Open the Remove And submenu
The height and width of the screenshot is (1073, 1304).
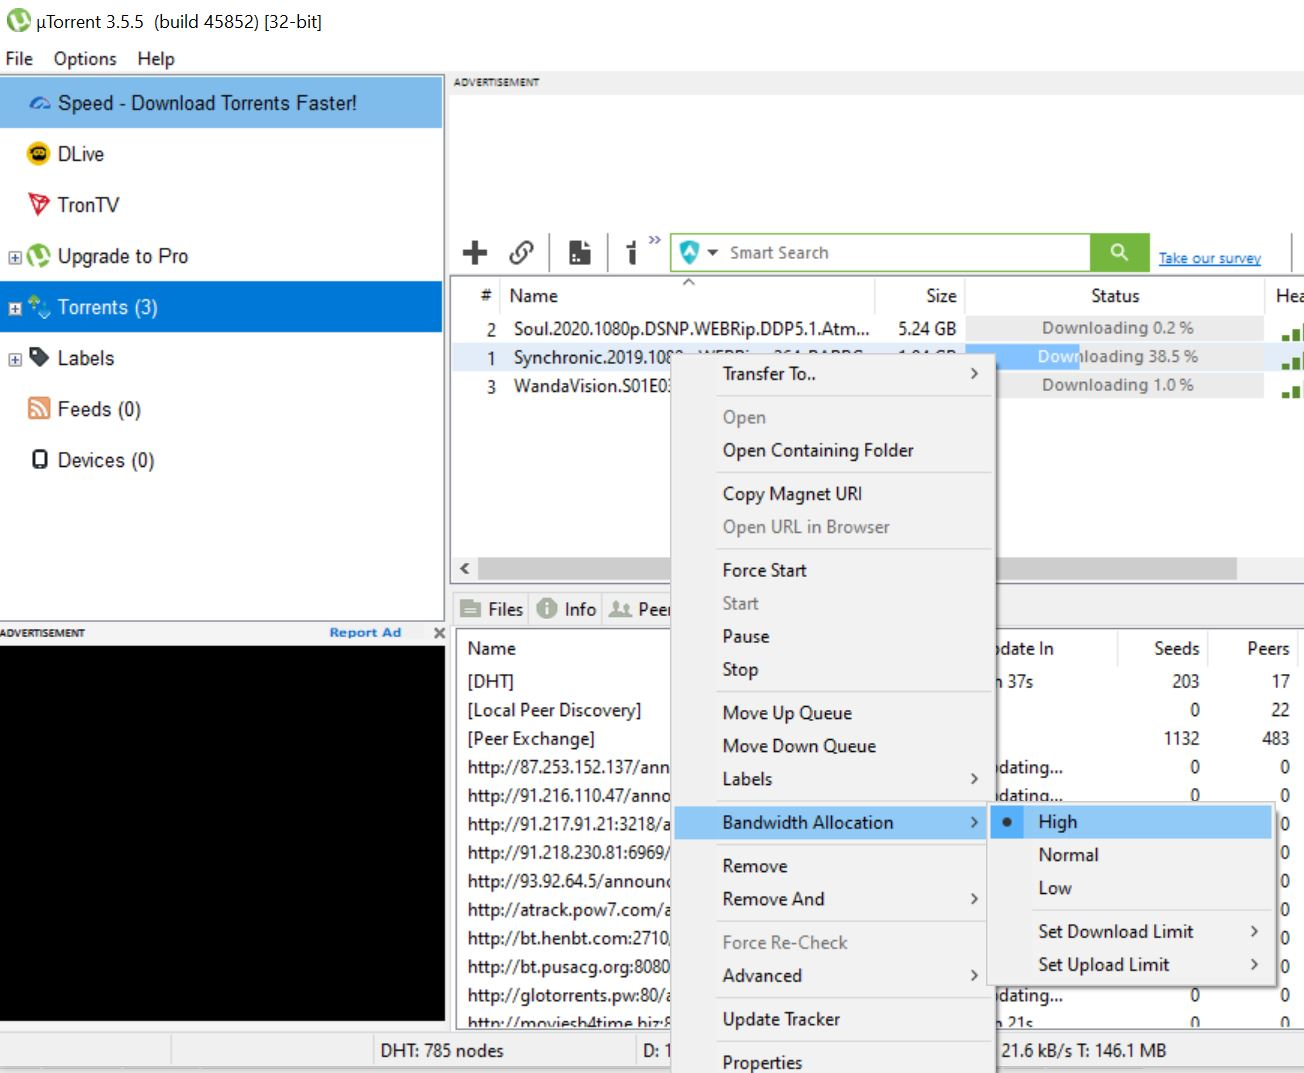click(834, 899)
